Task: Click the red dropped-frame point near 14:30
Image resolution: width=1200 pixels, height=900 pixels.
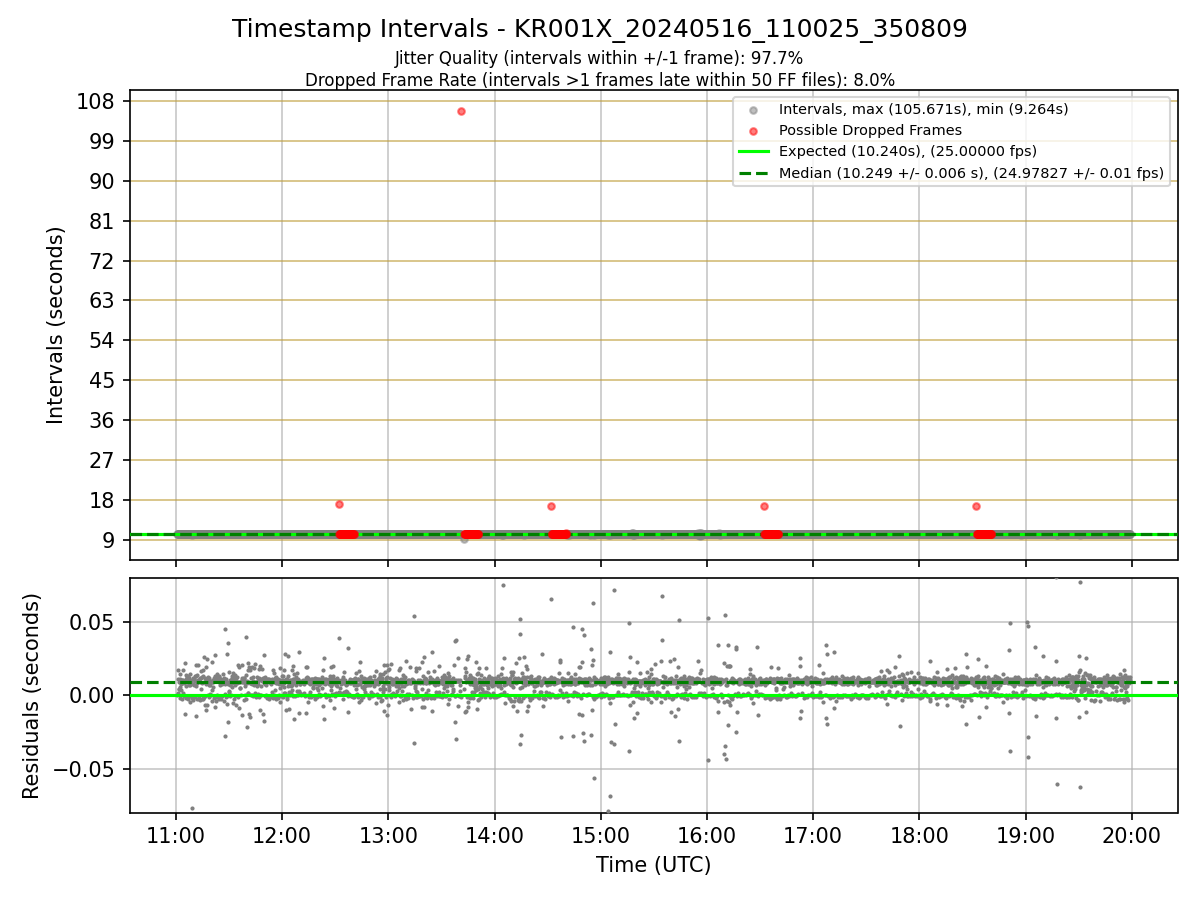Action: 551,506
